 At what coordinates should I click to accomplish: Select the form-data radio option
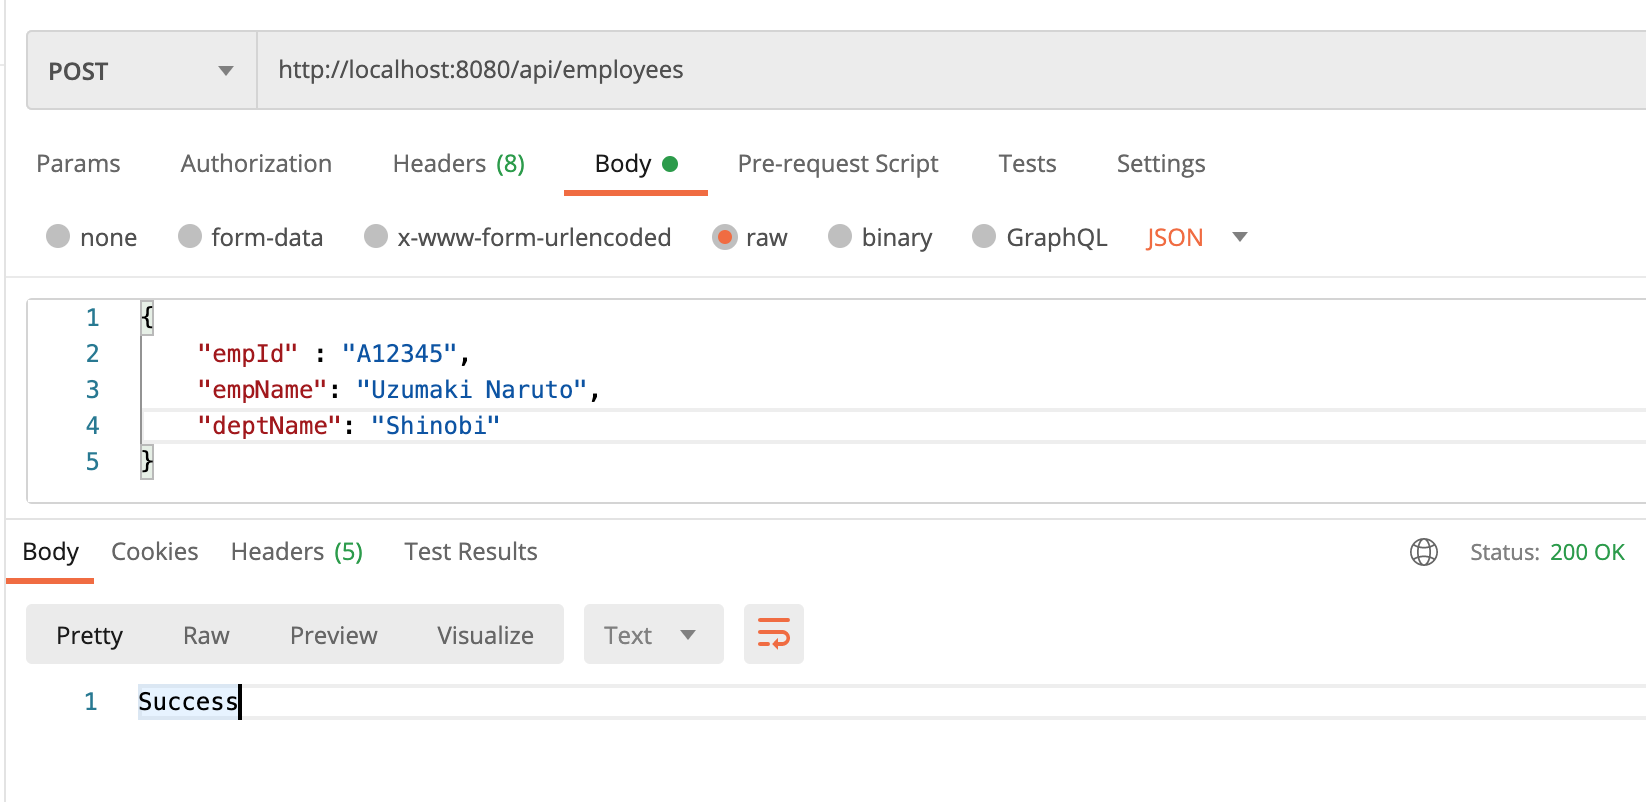(190, 237)
